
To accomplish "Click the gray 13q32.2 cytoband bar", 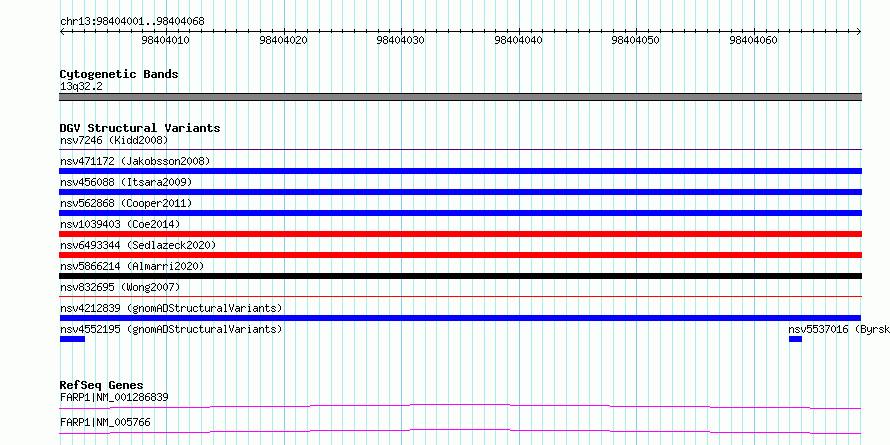I will pos(460,97).
